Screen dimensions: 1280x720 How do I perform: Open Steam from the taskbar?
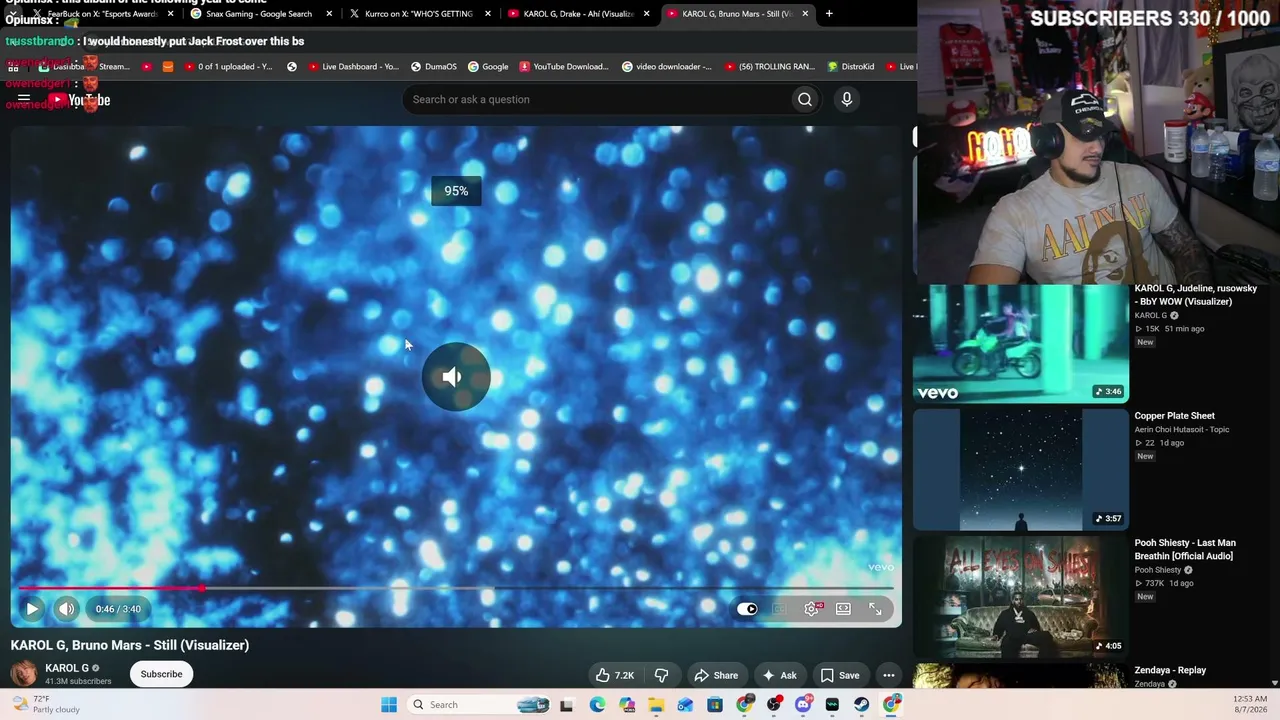click(x=861, y=705)
